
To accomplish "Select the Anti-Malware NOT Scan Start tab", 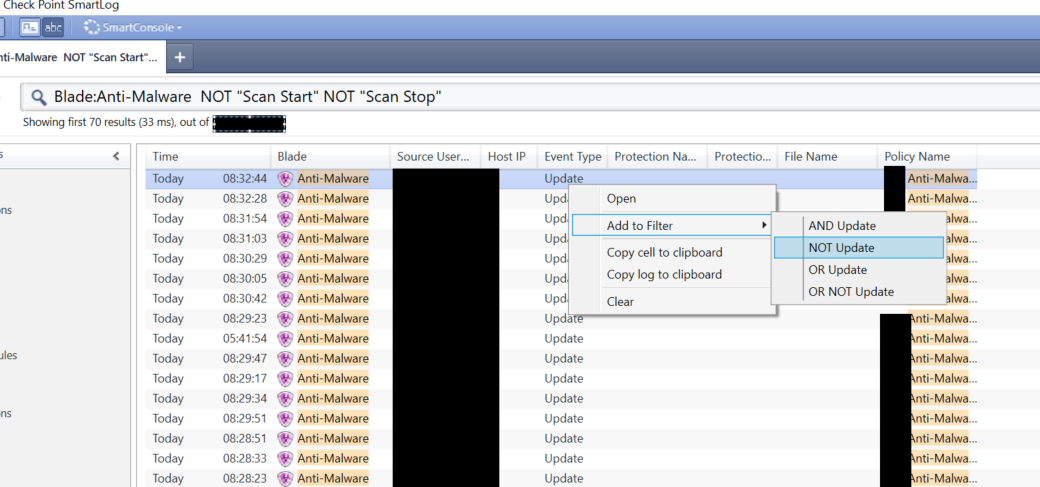I will 80,57.
